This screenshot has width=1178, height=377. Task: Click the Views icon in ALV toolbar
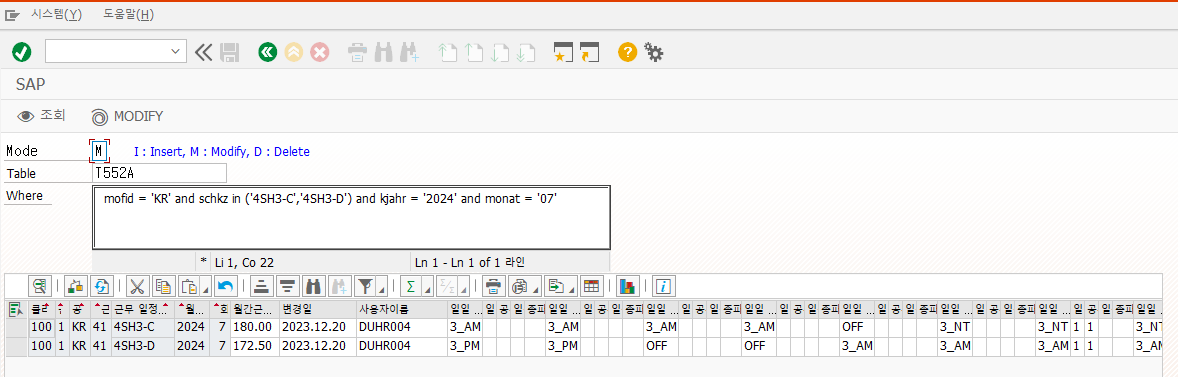click(518, 286)
